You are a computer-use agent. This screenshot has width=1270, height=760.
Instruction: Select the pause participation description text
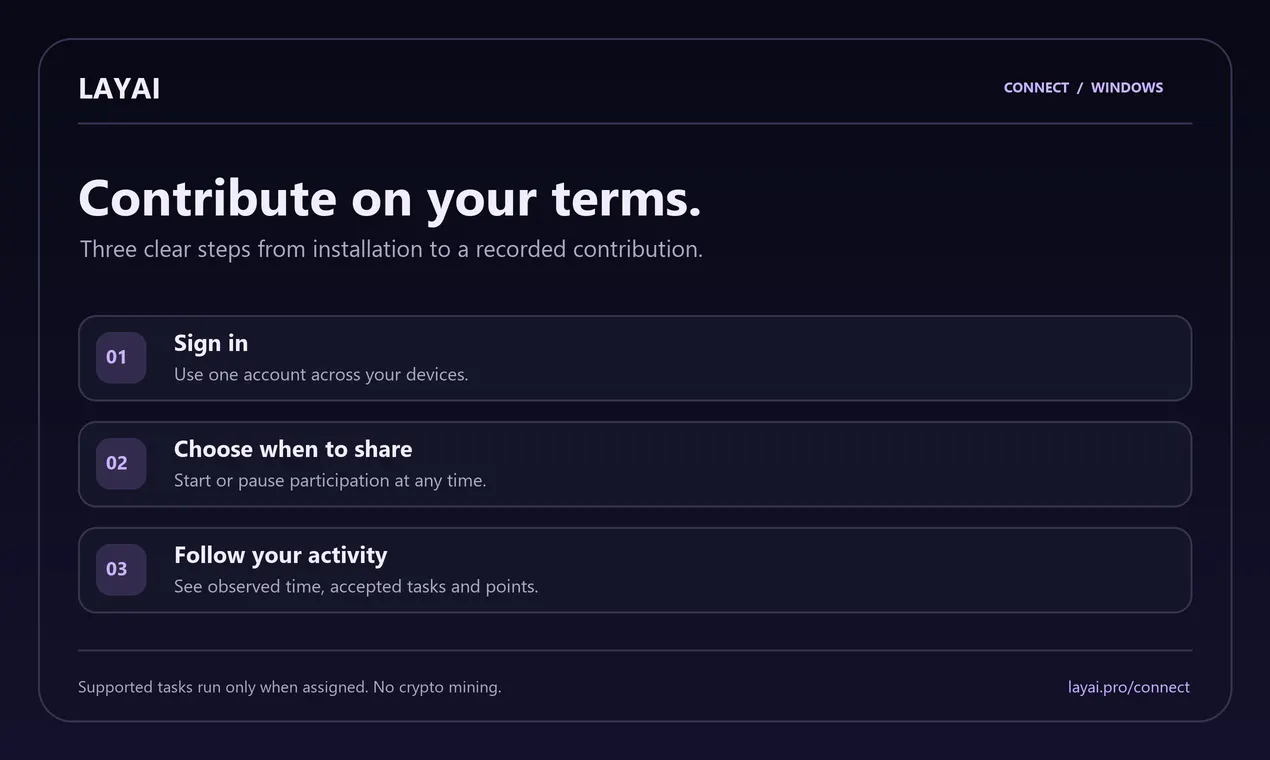pyautogui.click(x=330, y=481)
